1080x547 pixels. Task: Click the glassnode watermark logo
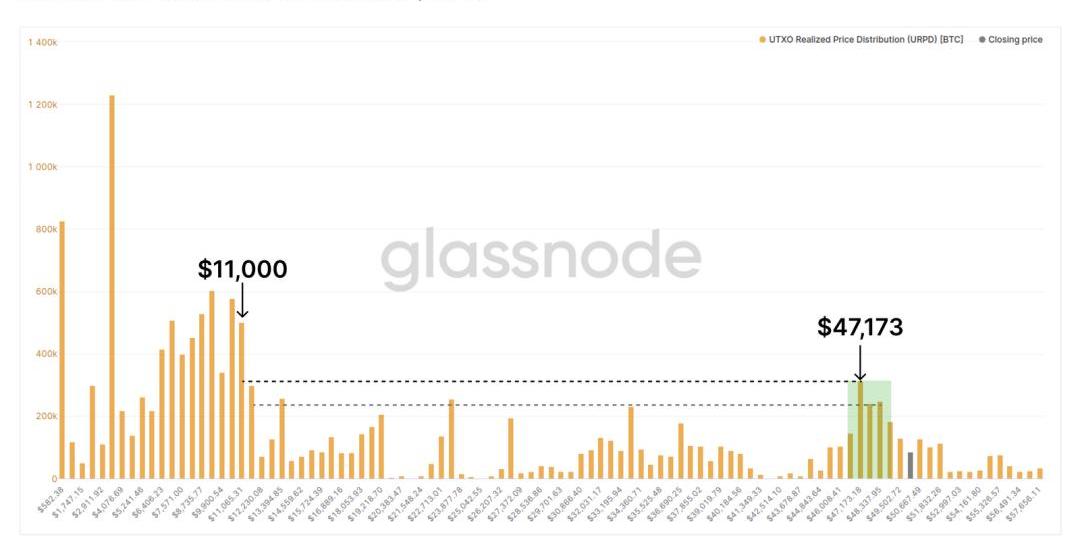[541, 257]
